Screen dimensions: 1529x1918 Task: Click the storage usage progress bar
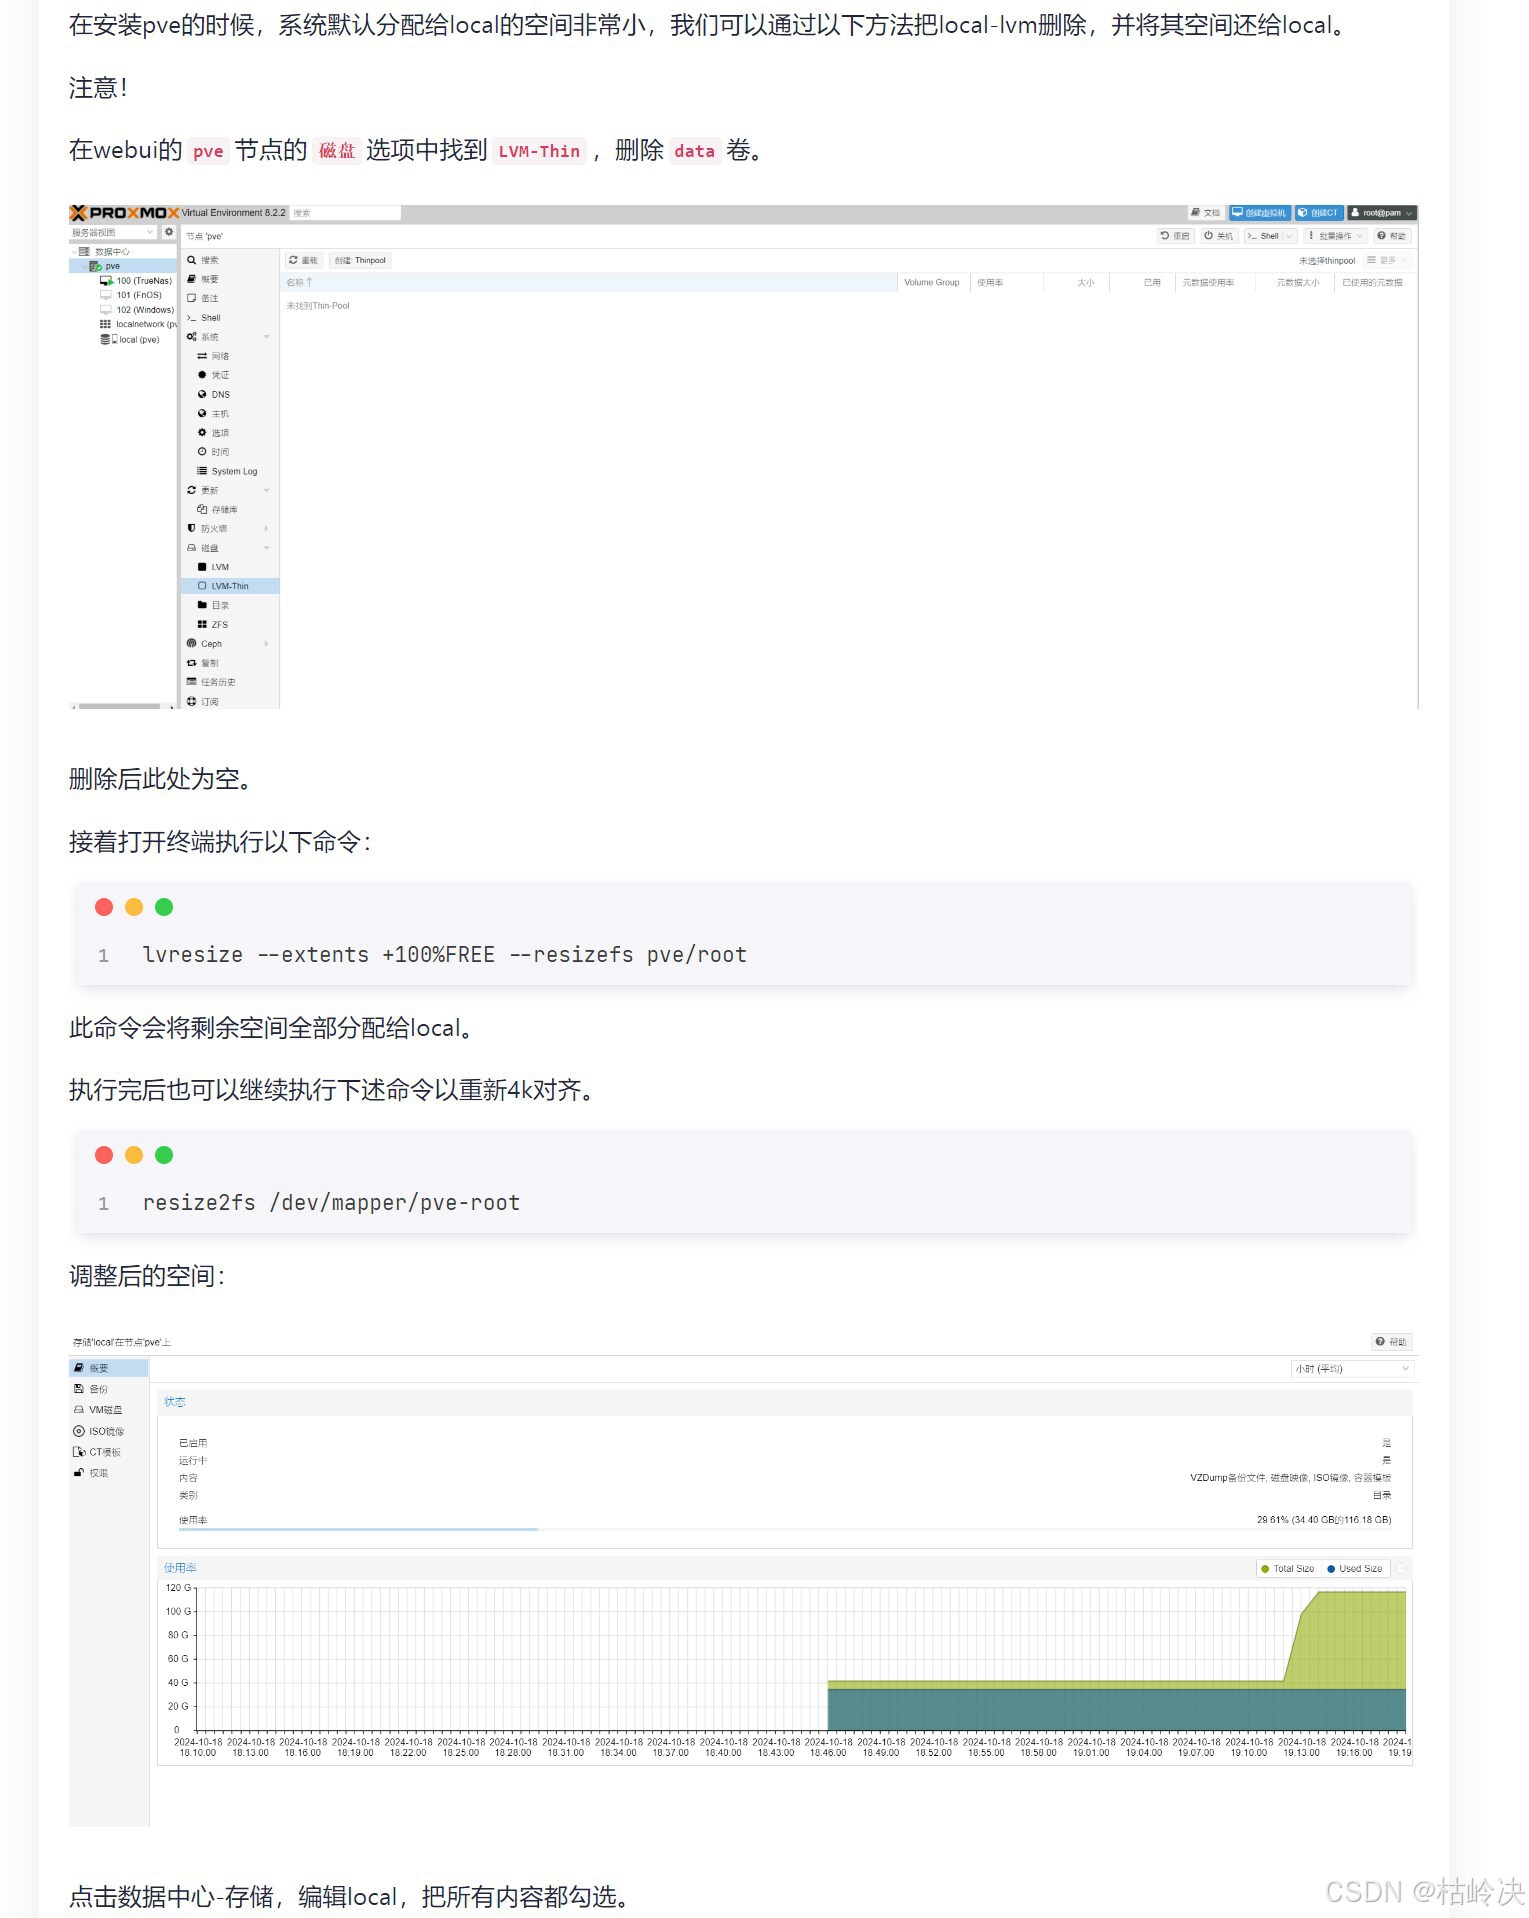tap(785, 1529)
